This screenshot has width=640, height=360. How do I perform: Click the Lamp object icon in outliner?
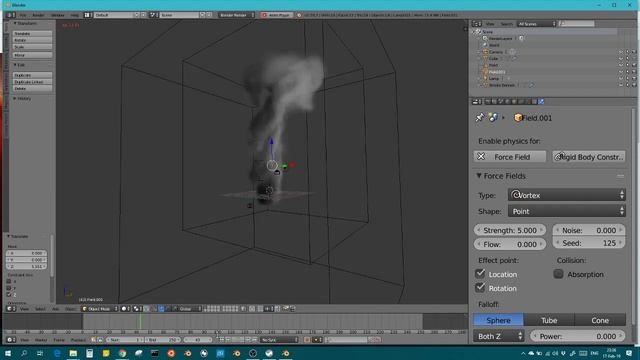485,78
